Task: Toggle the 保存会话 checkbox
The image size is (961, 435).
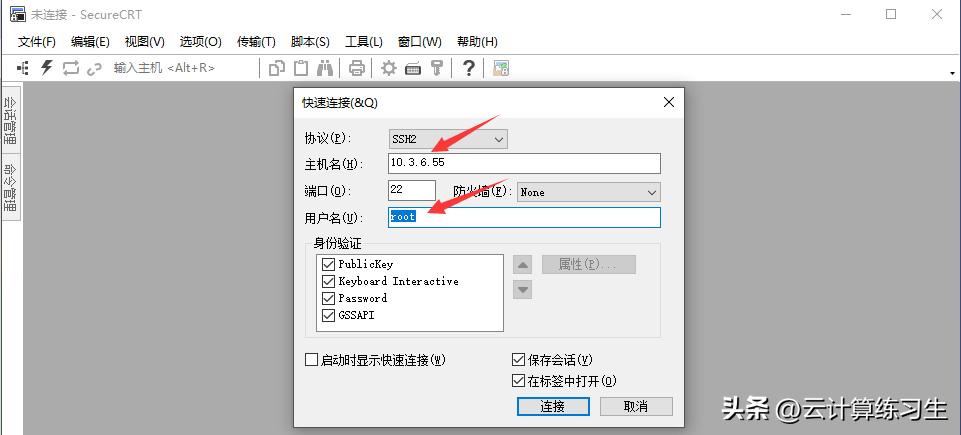Action: pyautogui.click(x=518, y=360)
